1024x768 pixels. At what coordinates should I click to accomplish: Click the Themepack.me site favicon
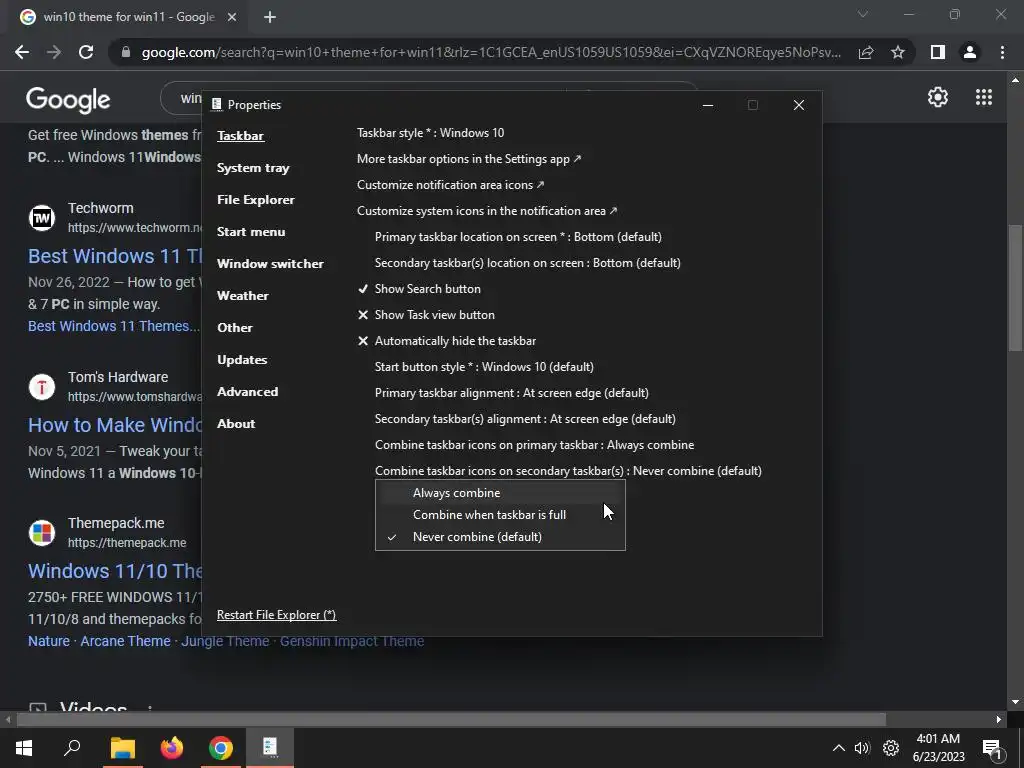42,532
